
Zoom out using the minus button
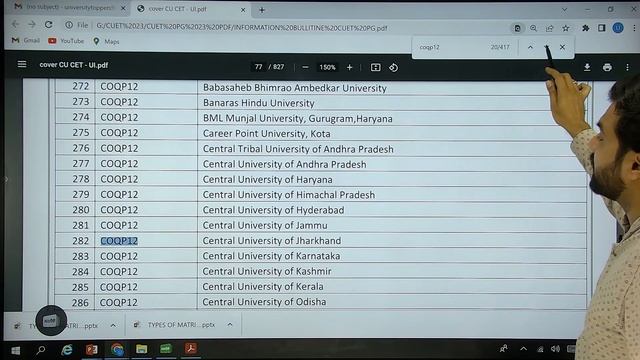pos(305,67)
